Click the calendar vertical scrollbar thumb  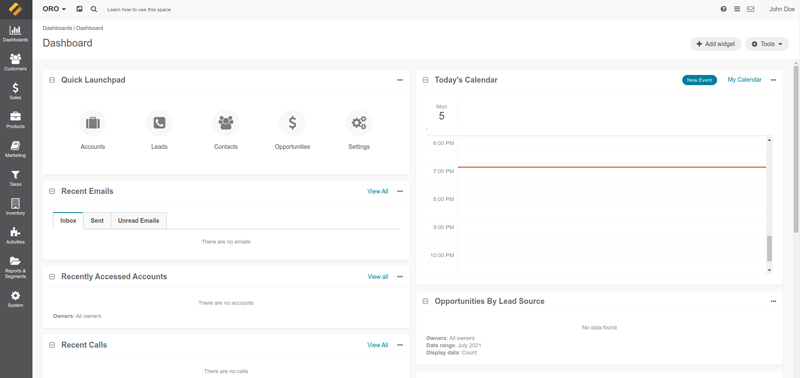769,248
